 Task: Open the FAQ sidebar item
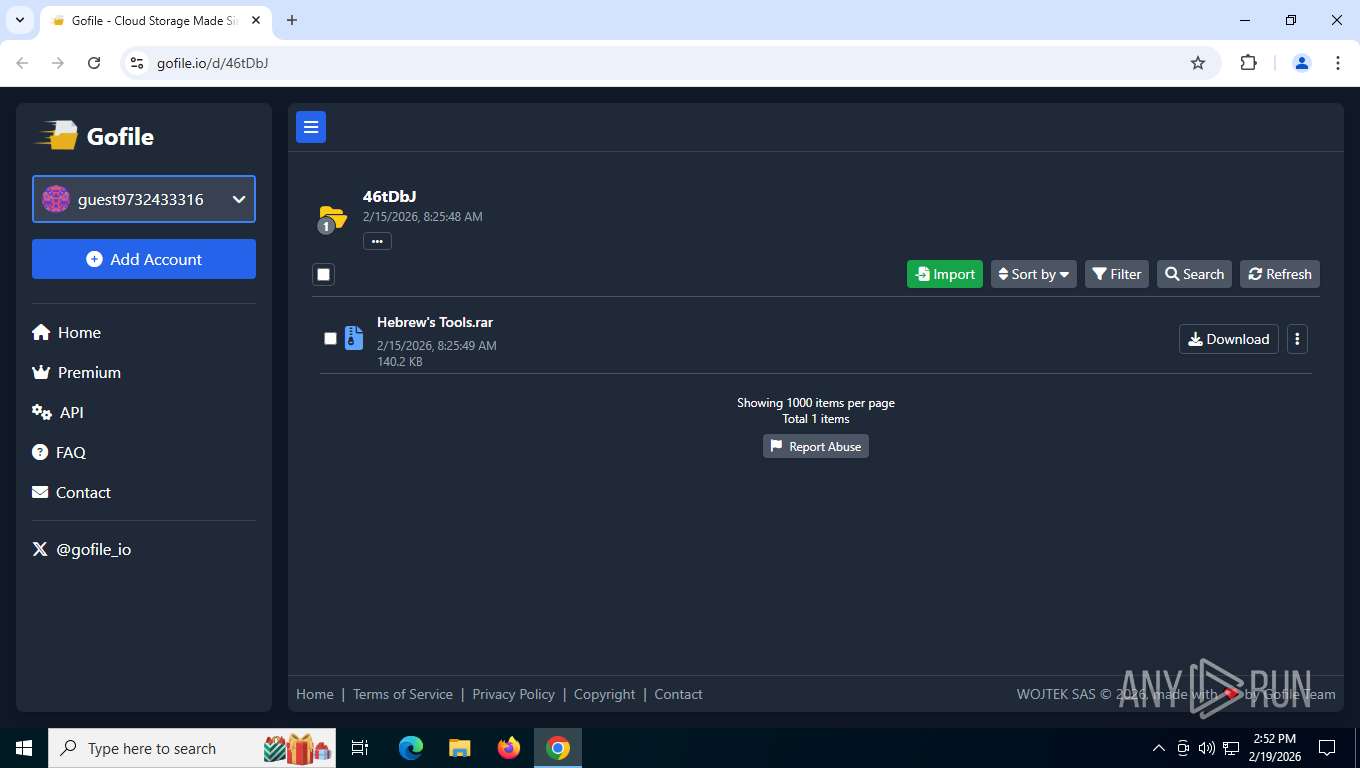pos(59,452)
